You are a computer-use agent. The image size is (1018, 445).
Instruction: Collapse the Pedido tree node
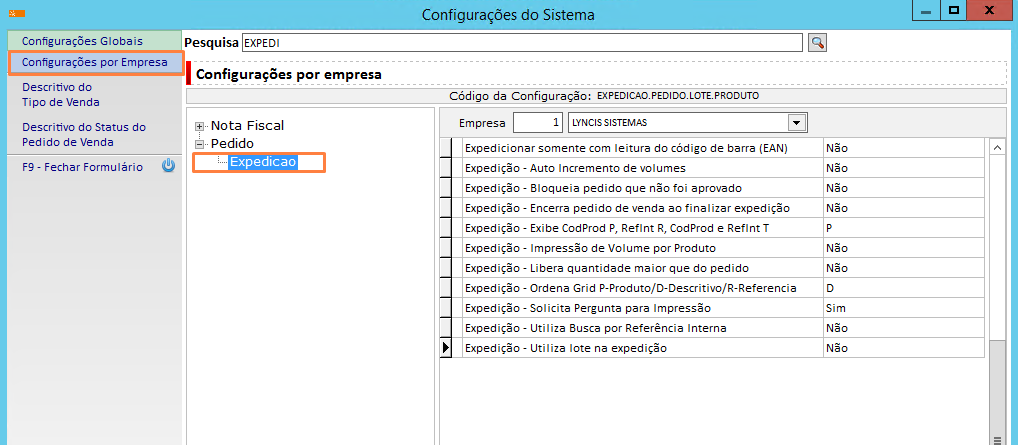[200, 144]
